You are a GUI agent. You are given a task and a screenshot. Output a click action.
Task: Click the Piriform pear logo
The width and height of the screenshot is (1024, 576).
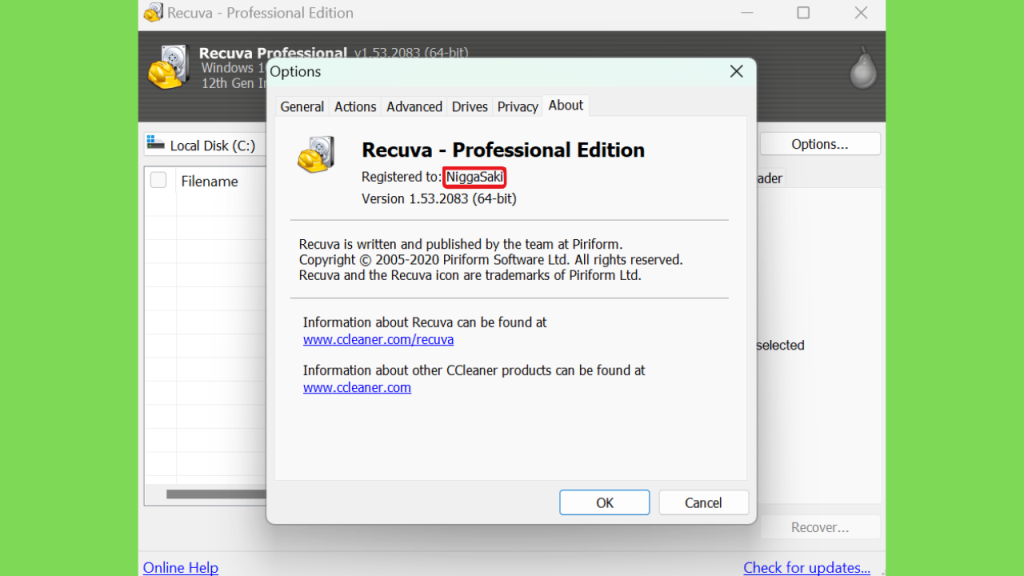pos(863,68)
